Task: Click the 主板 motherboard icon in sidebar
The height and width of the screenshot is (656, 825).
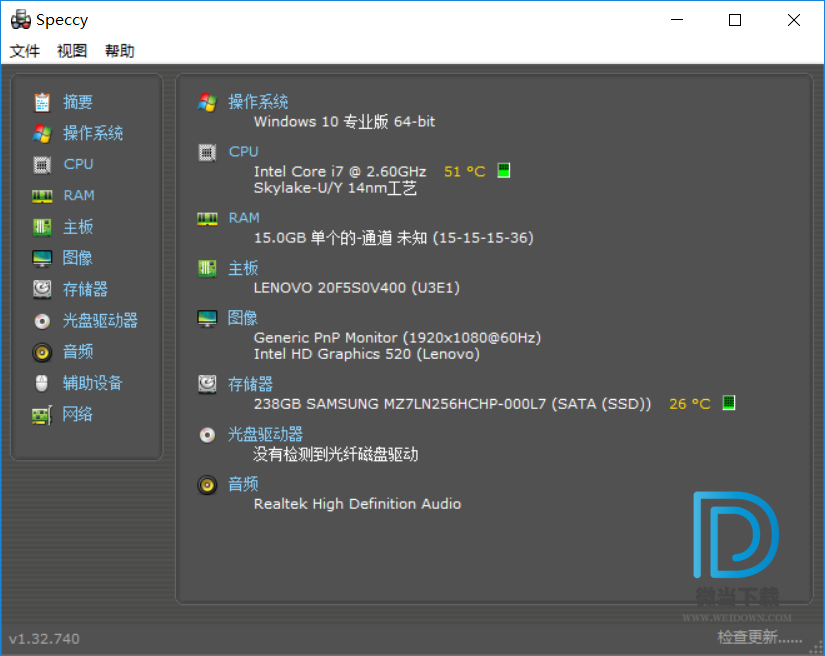Action: point(42,227)
